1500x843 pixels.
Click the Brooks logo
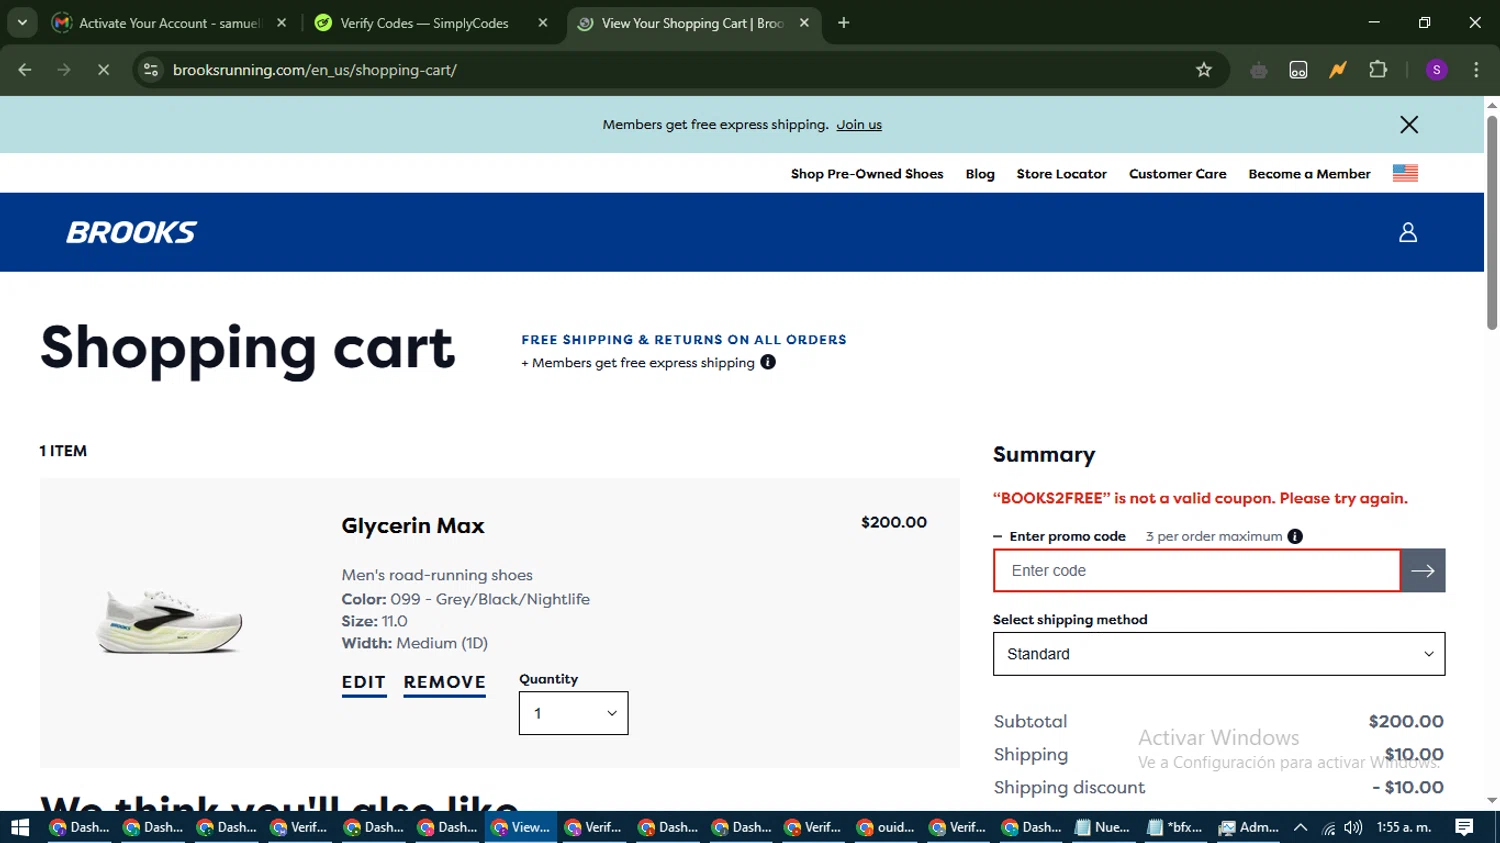pos(131,232)
